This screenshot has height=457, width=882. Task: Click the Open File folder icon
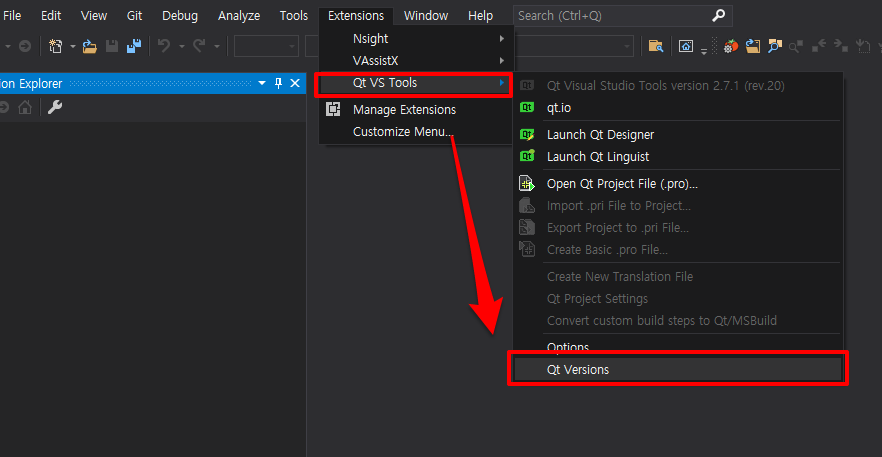click(89, 46)
